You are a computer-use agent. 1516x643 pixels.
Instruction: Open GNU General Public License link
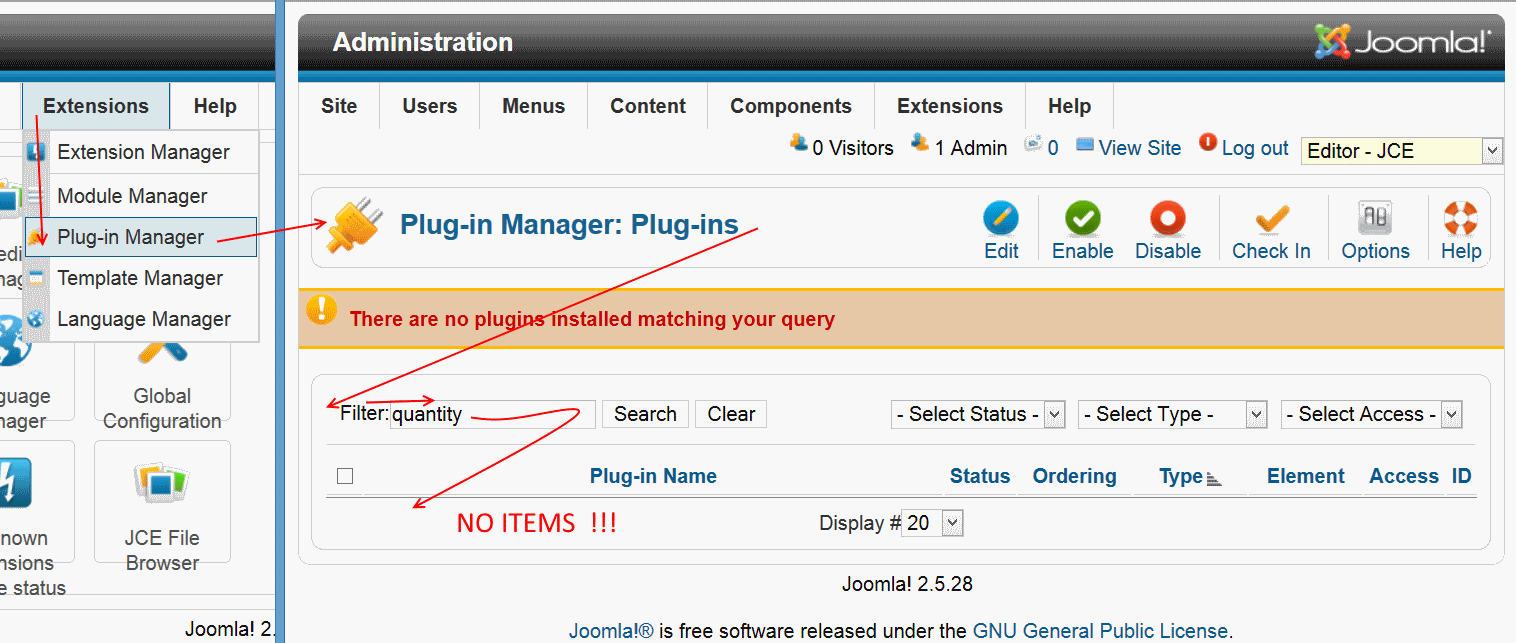1100,631
